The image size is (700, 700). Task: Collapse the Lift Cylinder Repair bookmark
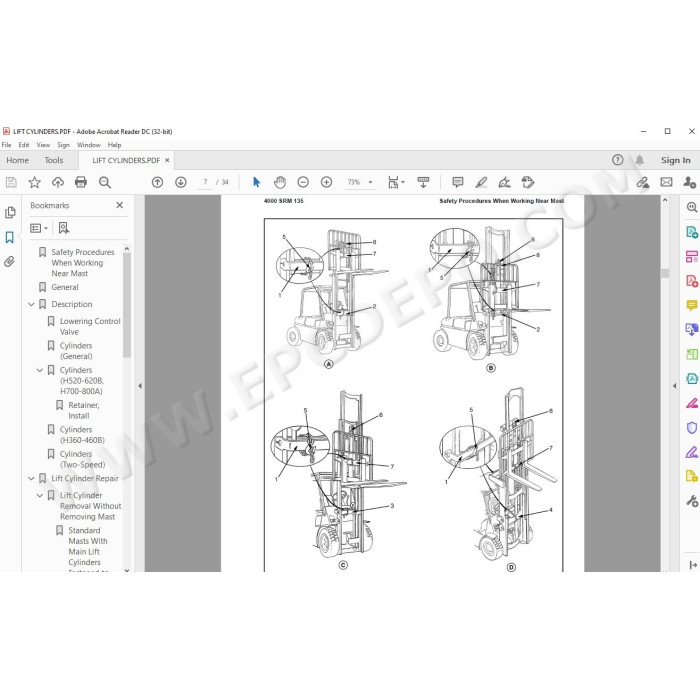click(31, 479)
